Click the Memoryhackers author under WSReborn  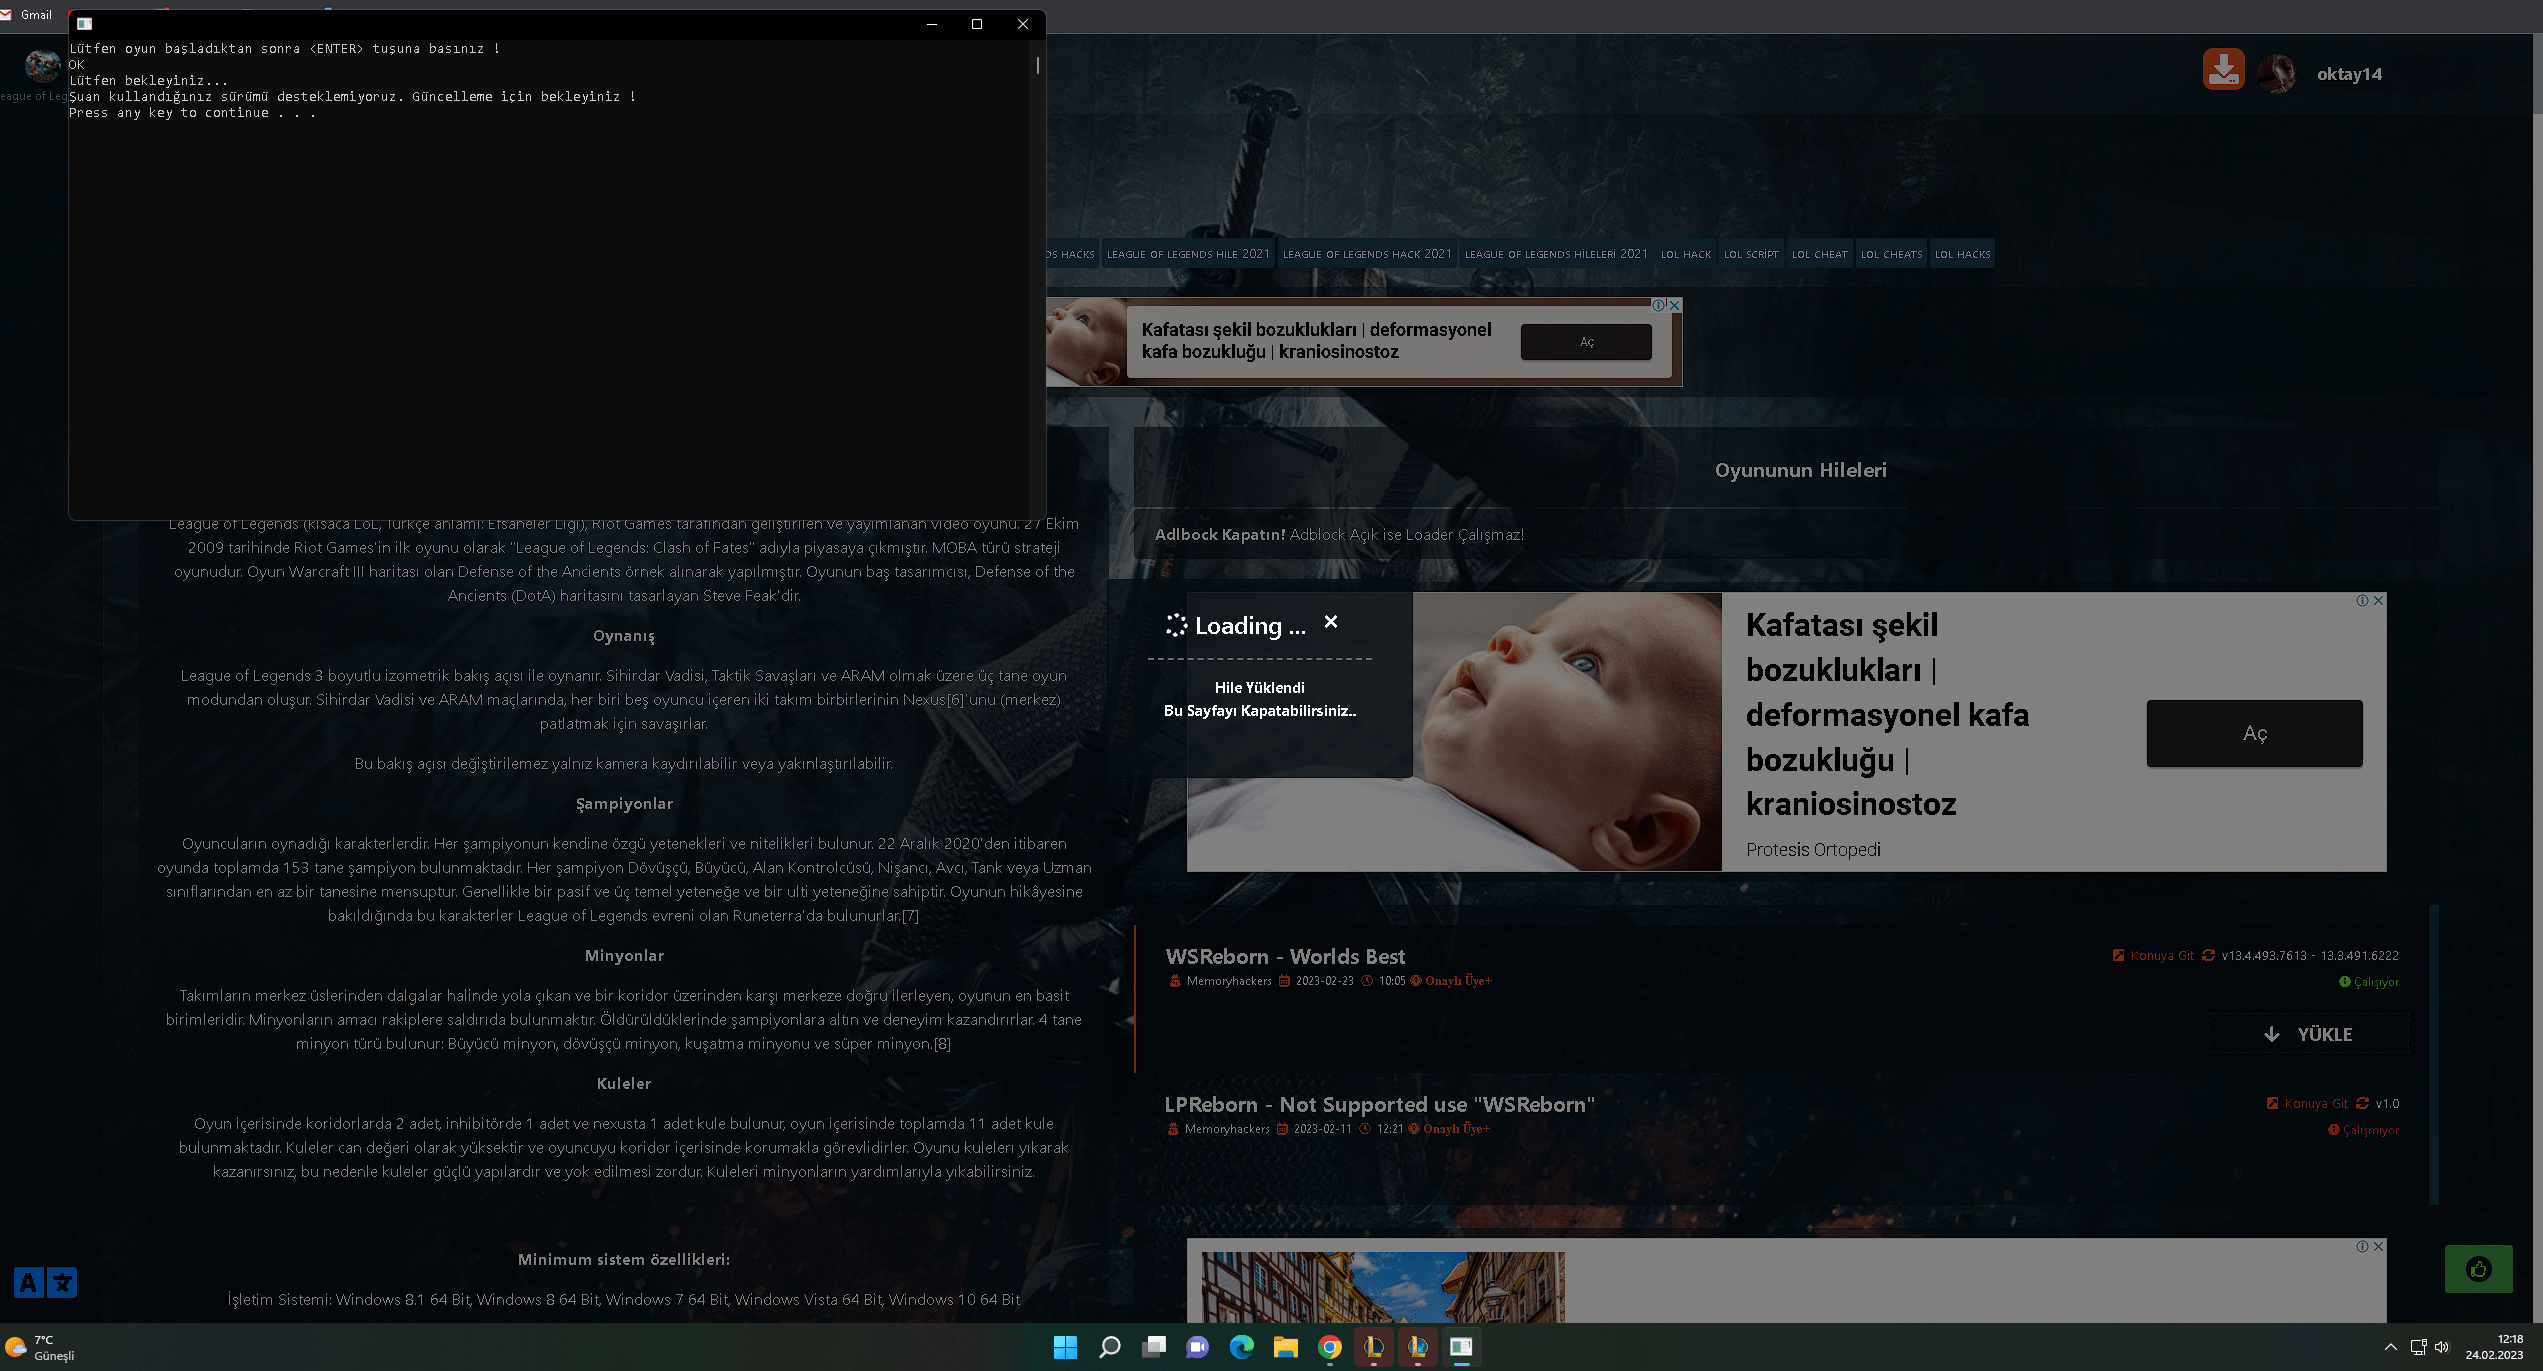(x=1229, y=981)
